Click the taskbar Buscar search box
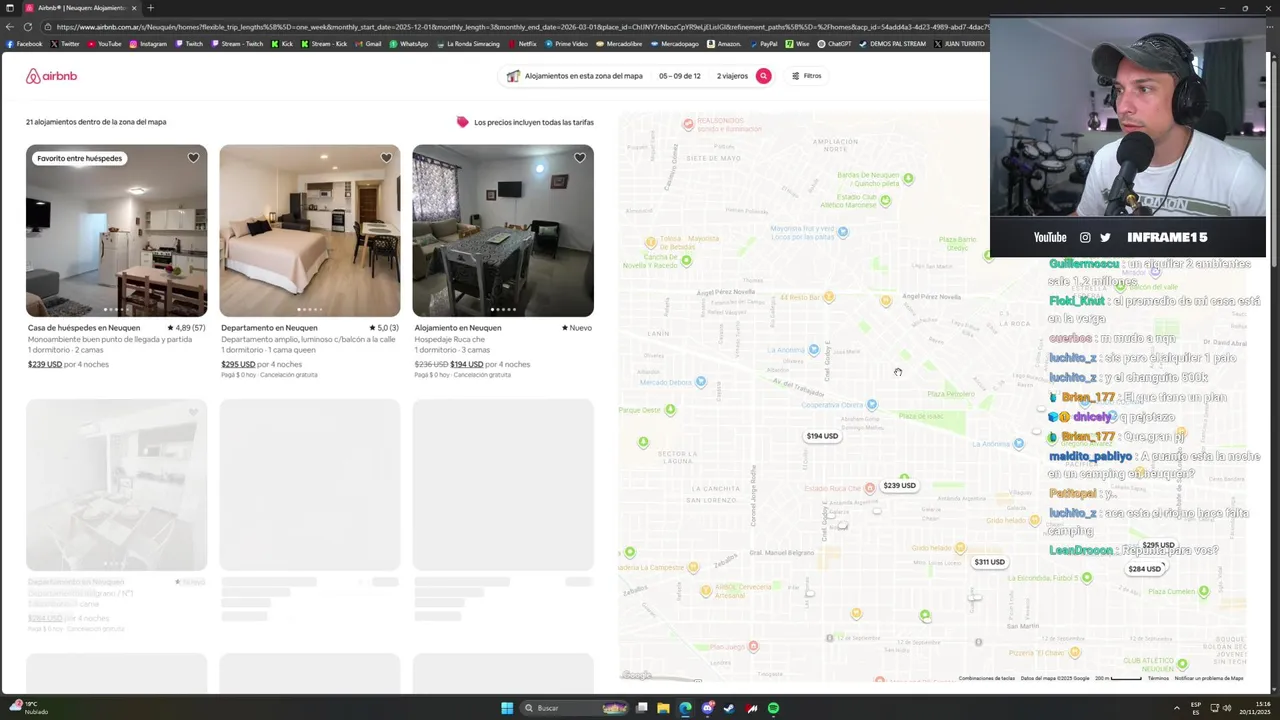 [x=575, y=708]
